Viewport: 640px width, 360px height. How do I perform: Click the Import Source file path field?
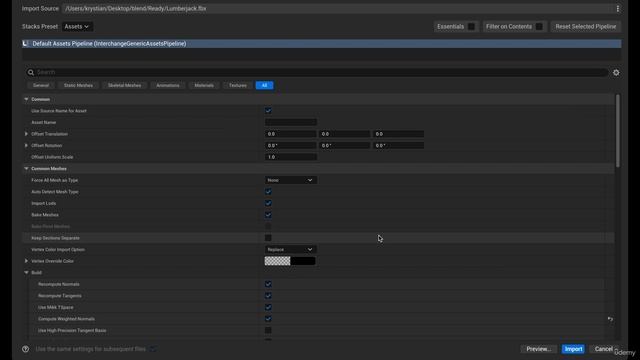pyautogui.click(x=338, y=9)
